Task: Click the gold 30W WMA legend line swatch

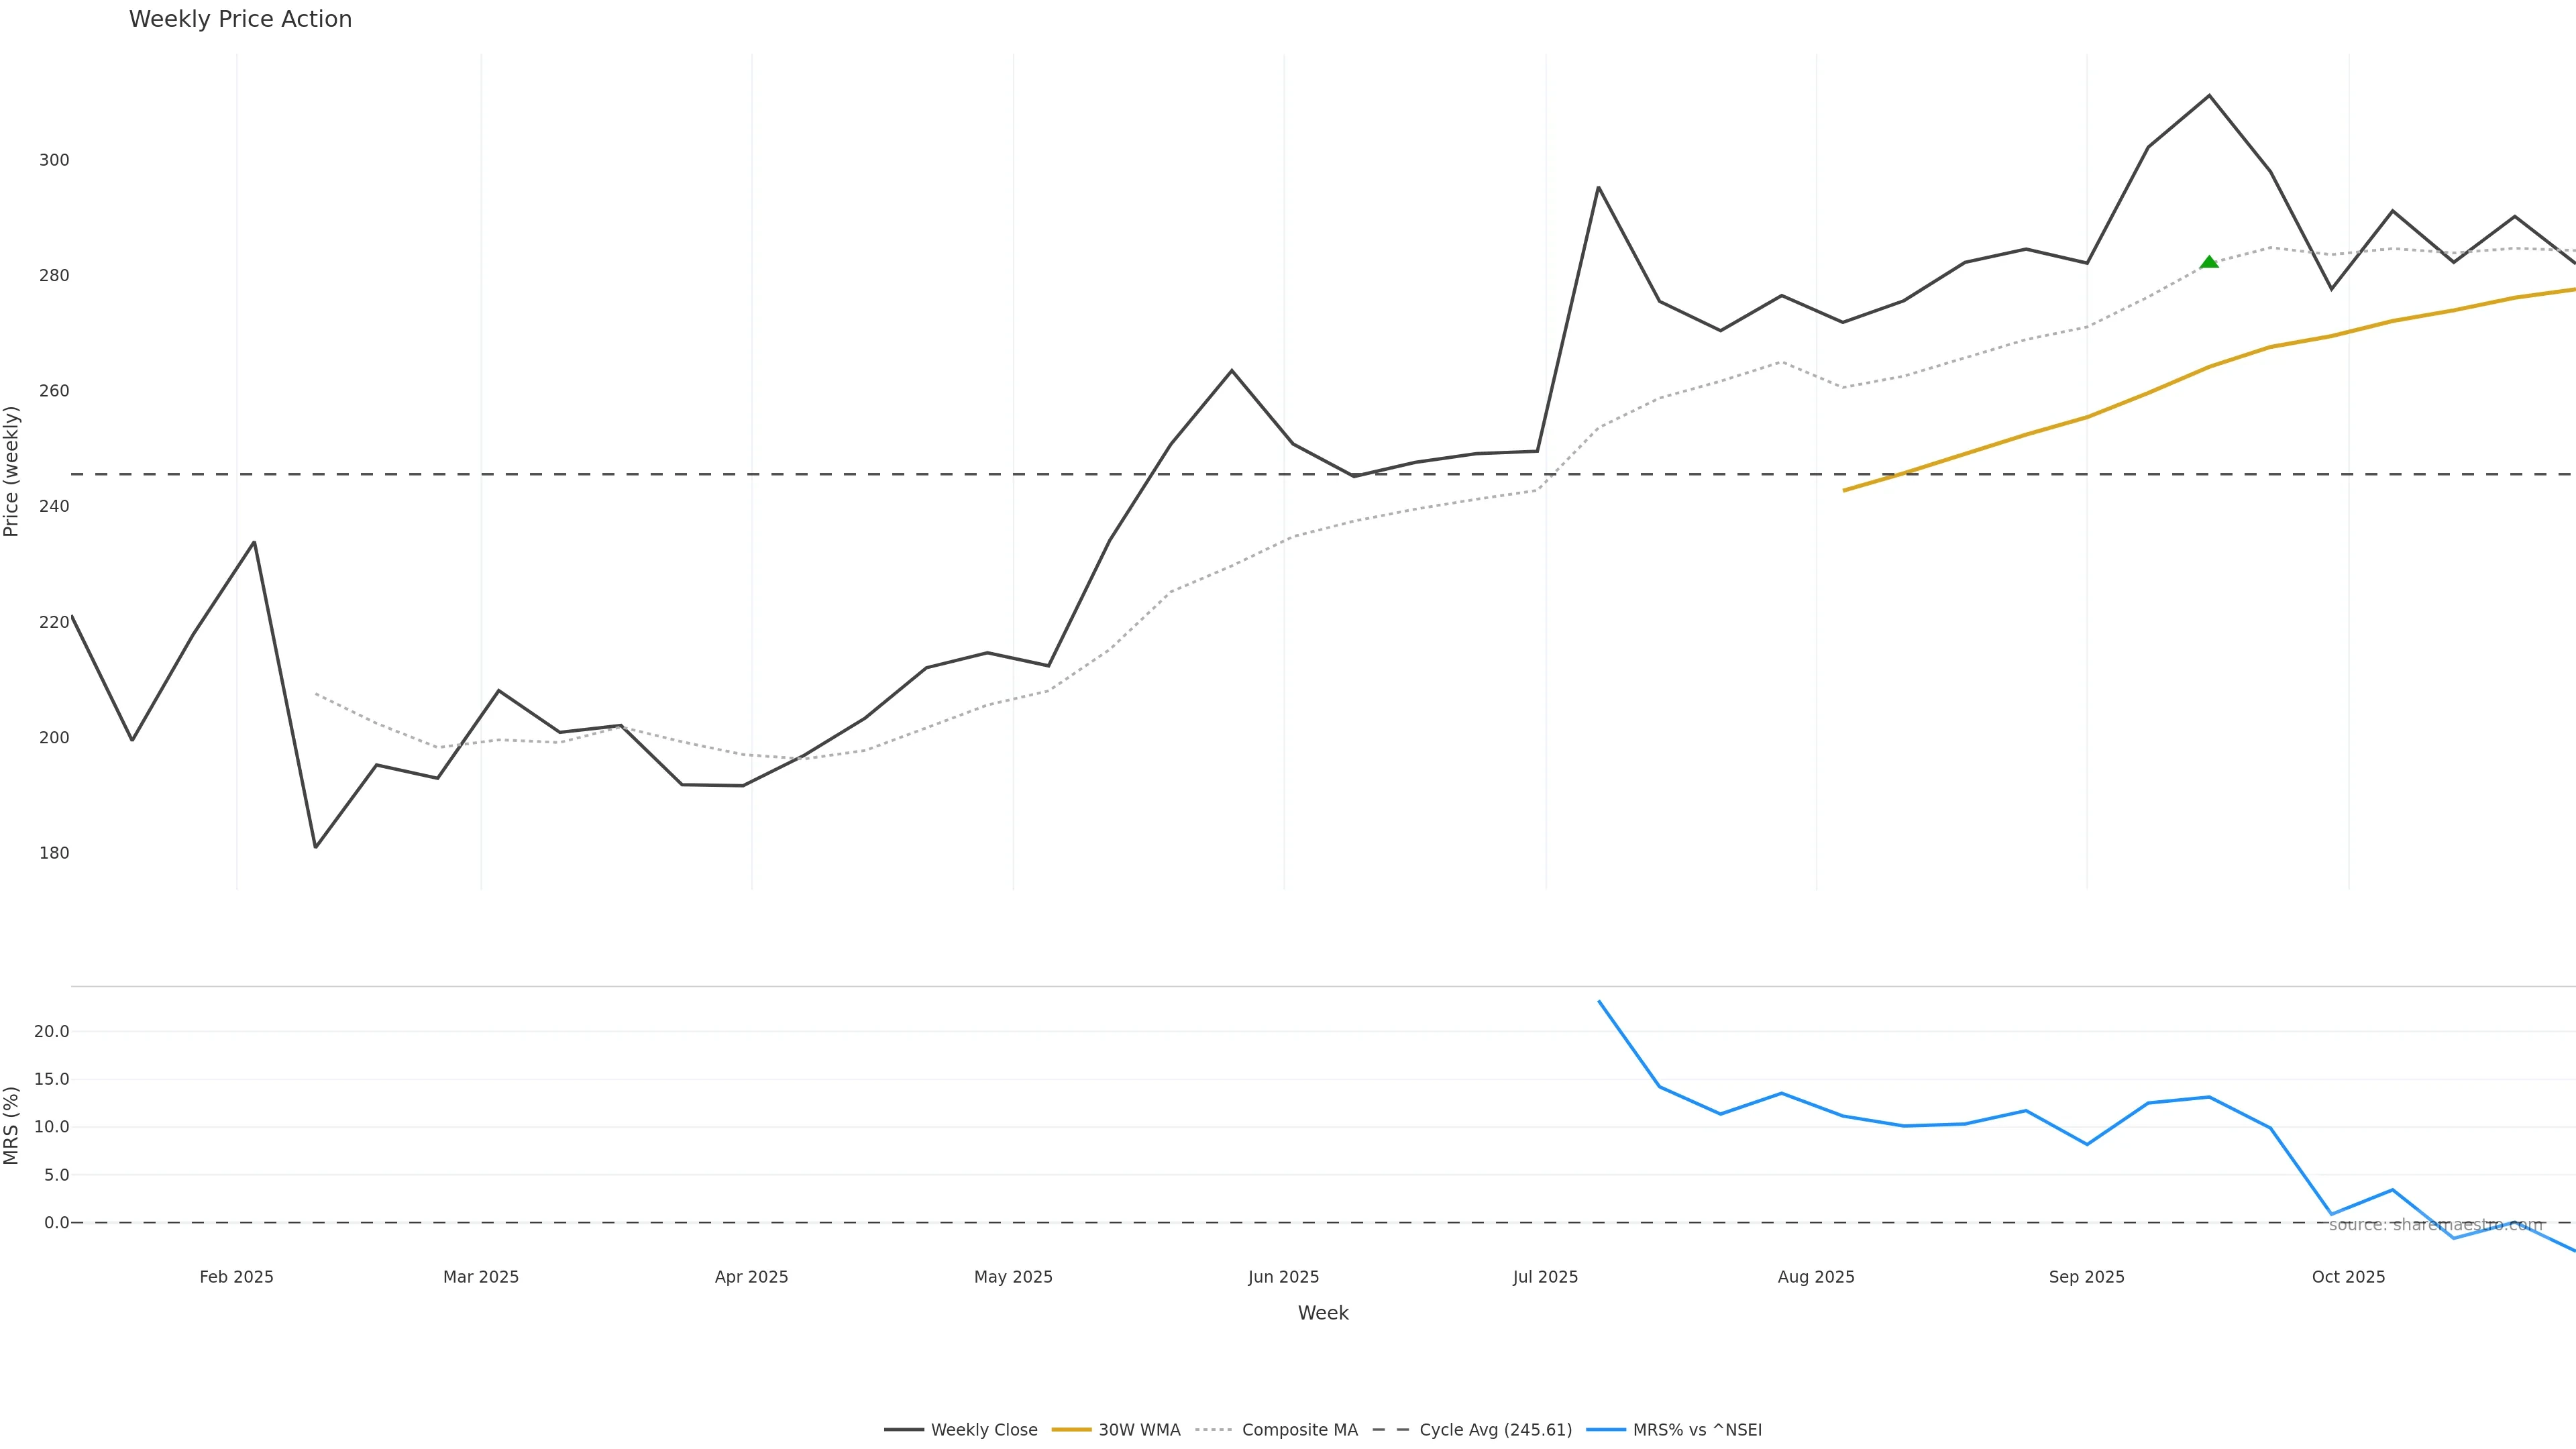Action: [1072, 1430]
